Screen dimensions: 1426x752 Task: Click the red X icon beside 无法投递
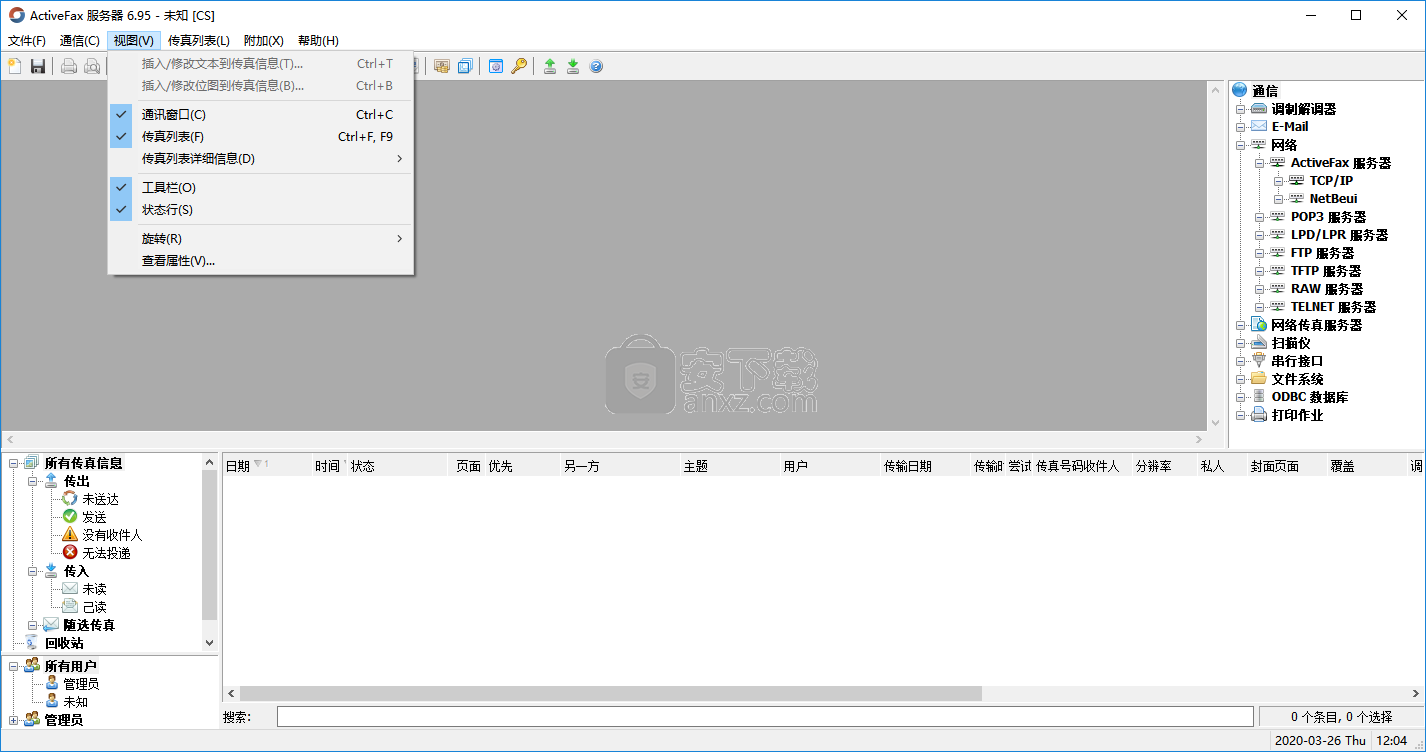pos(70,552)
